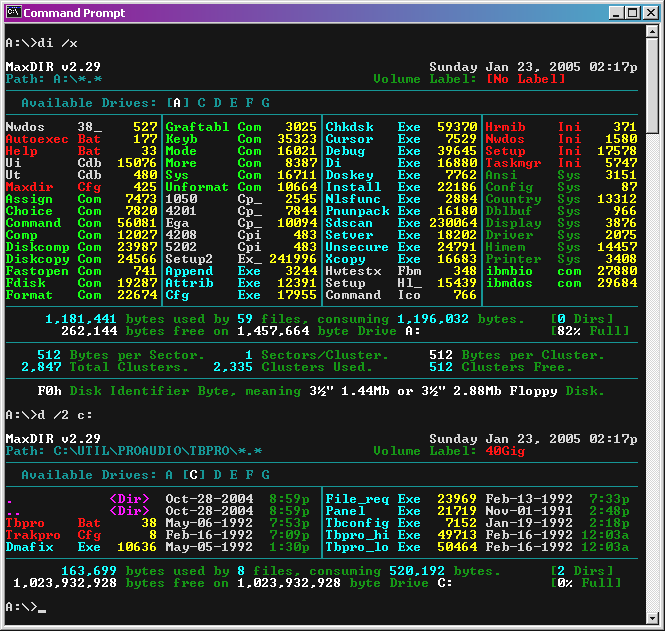Click the scrollbar up arrow
This screenshot has height=631, width=665.
(x=652, y=31)
